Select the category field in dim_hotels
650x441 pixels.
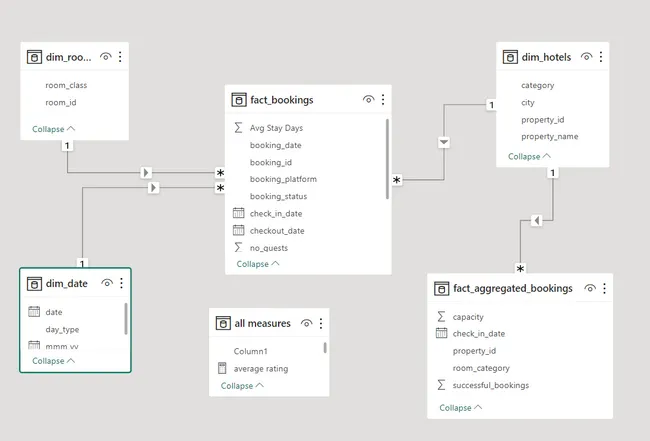pos(538,85)
